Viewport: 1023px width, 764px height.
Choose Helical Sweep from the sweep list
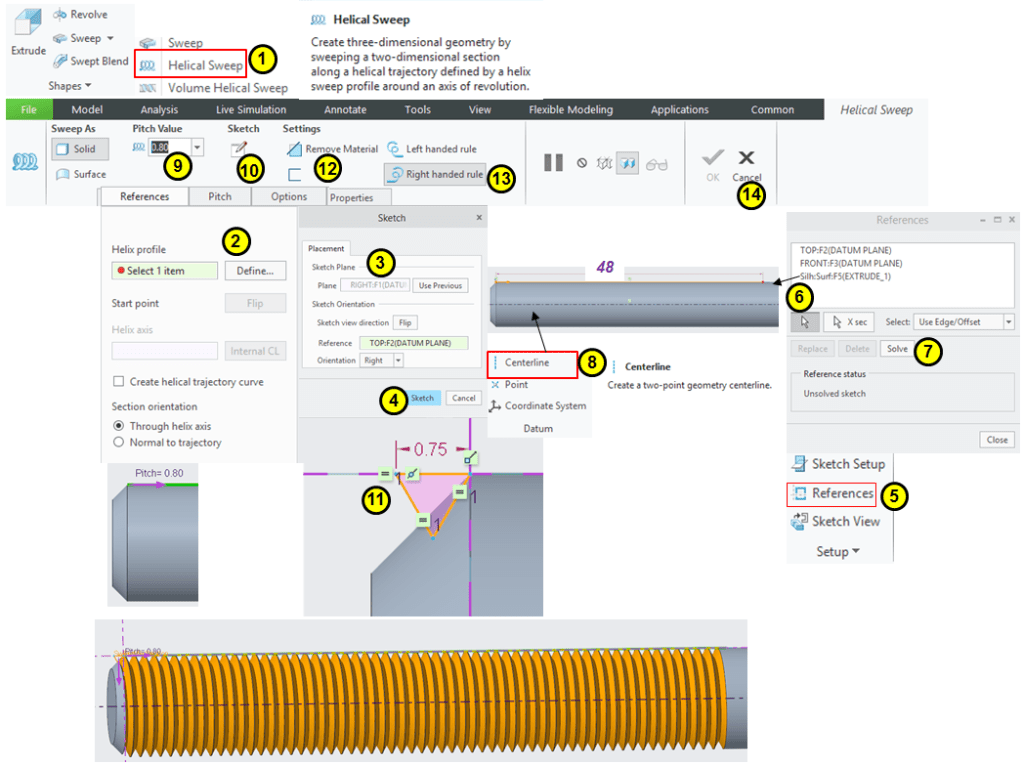click(x=205, y=65)
